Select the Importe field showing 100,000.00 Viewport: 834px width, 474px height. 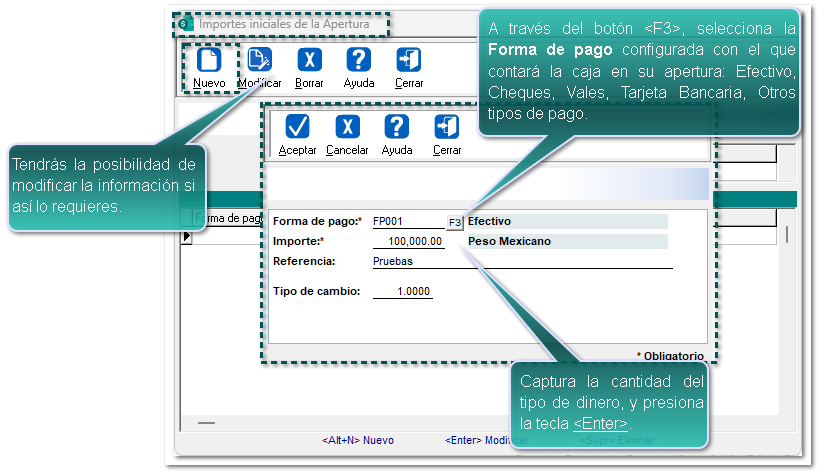point(408,241)
